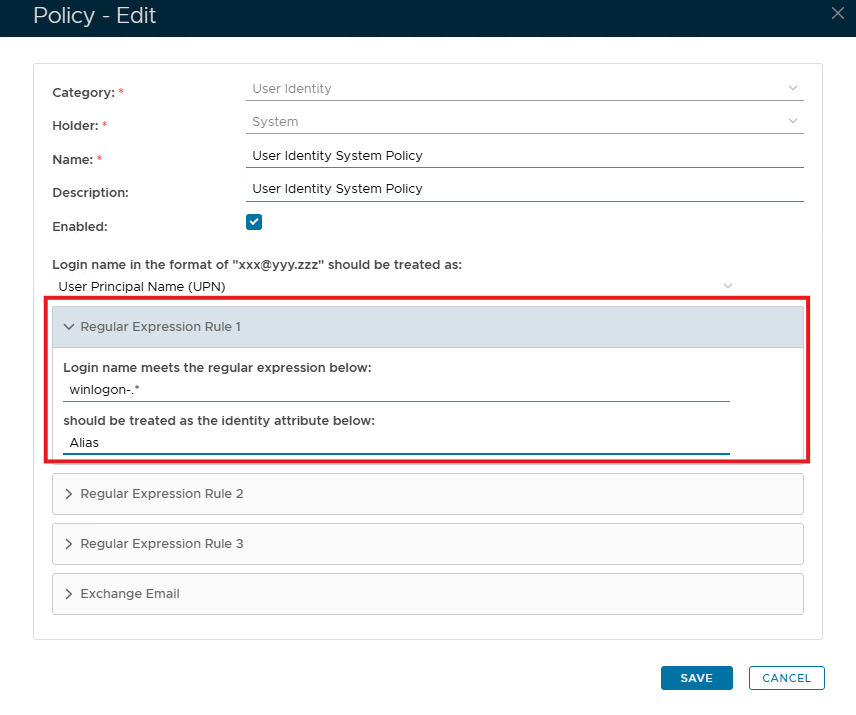Click the down chevron on Rule 1
This screenshot has height=715, width=856.
pyautogui.click(x=69, y=327)
